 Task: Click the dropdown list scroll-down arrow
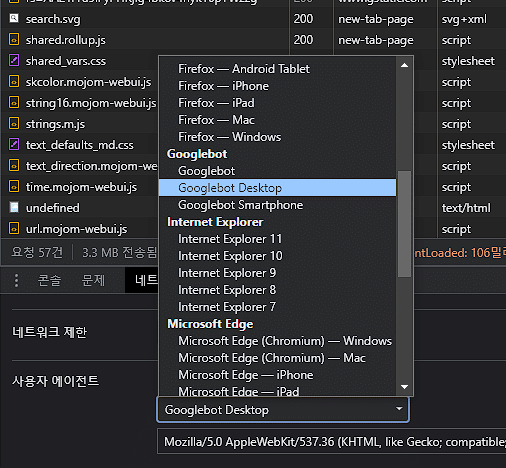coord(405,387)
